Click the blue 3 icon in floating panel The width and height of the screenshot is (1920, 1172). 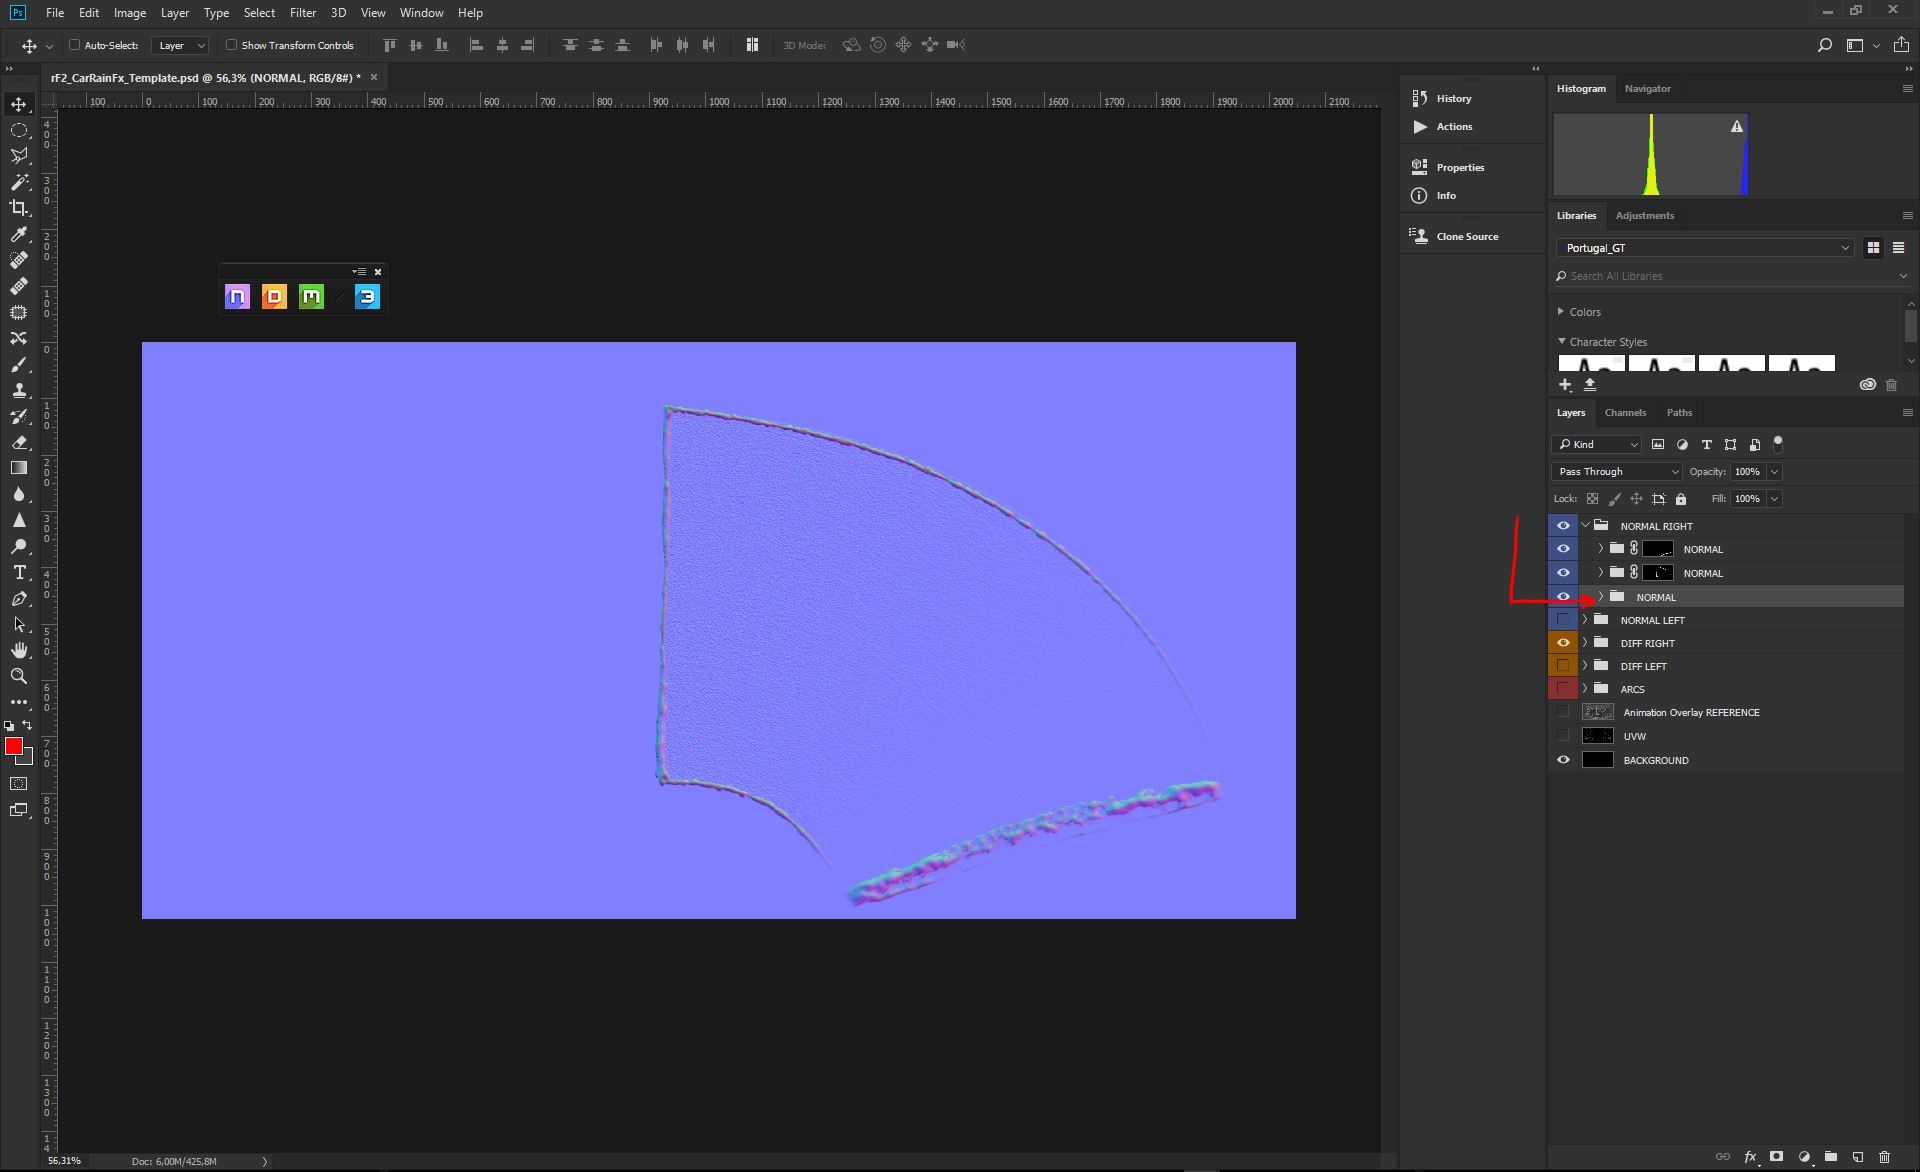(367, 297)
